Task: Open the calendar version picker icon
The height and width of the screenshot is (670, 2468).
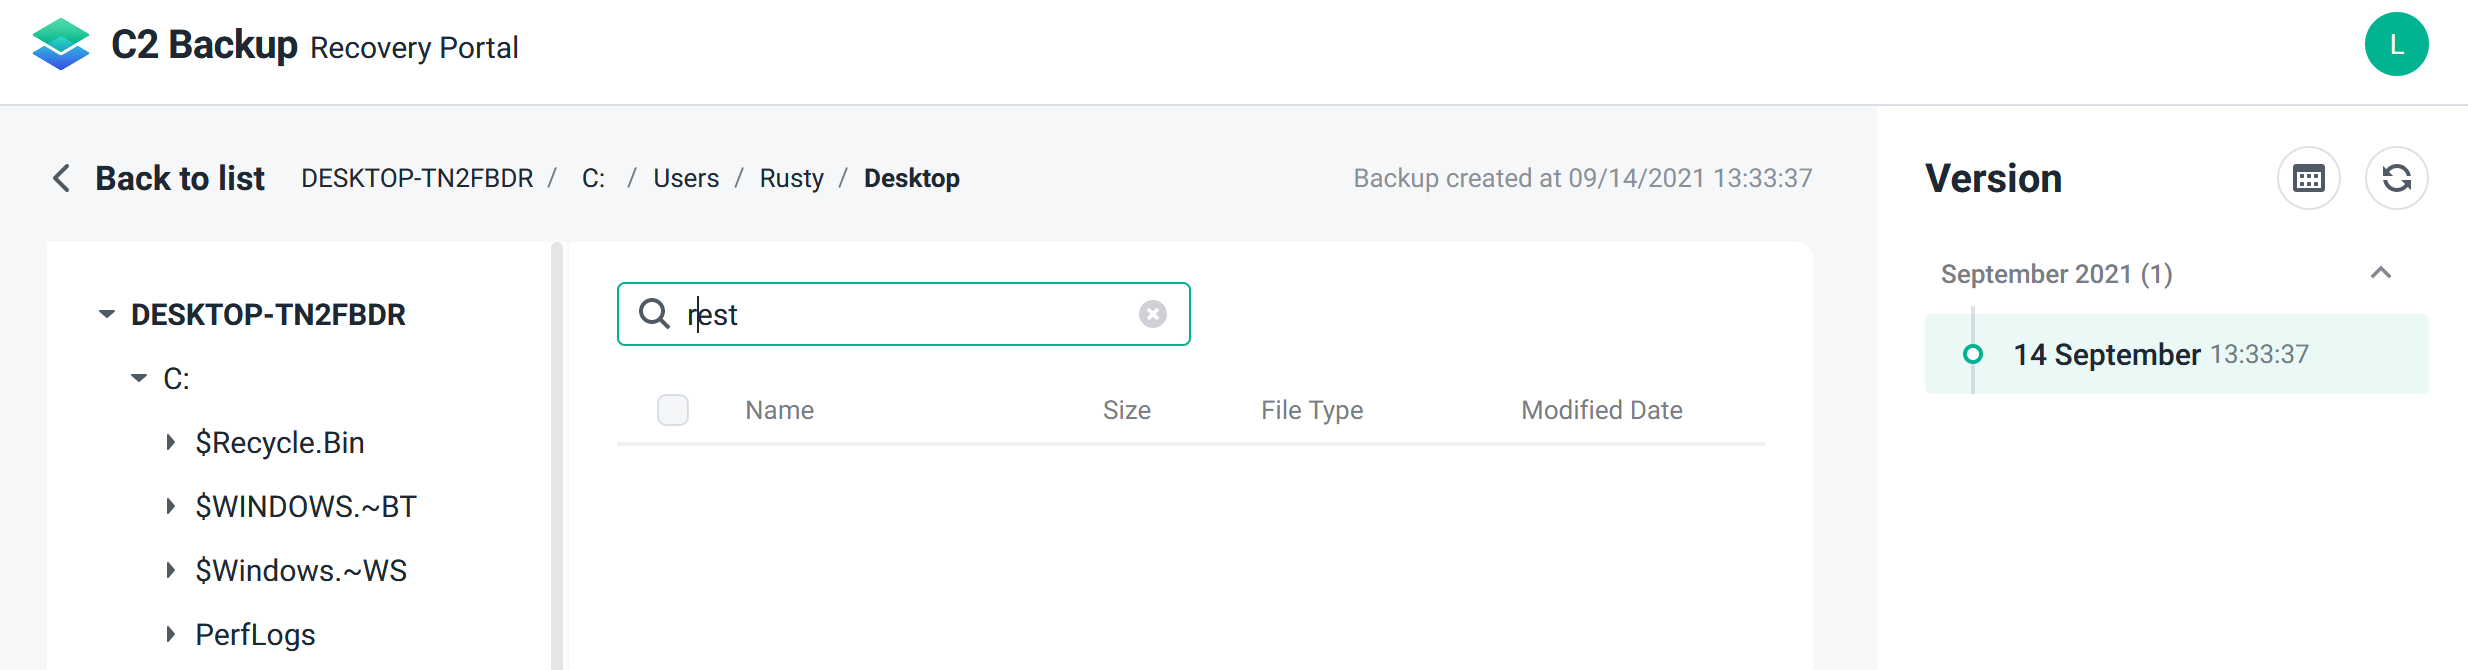Action: (2309, 179)
